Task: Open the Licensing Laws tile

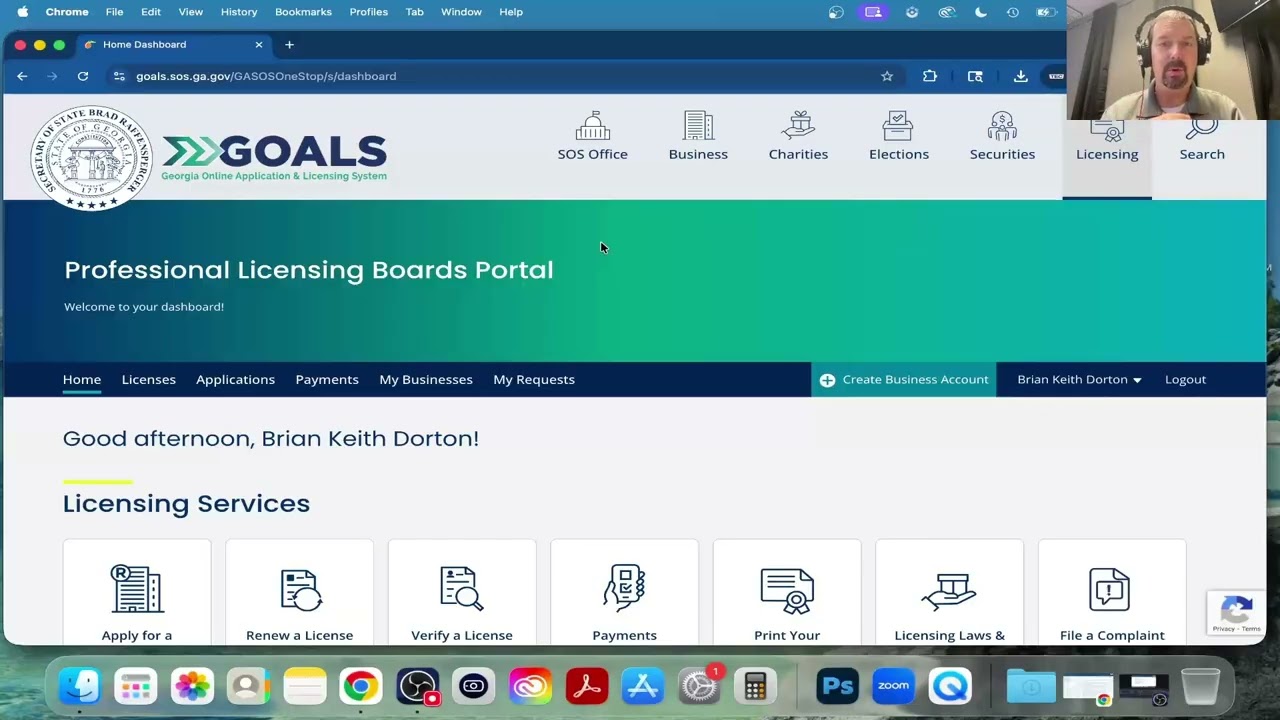Action: point(949,592)
